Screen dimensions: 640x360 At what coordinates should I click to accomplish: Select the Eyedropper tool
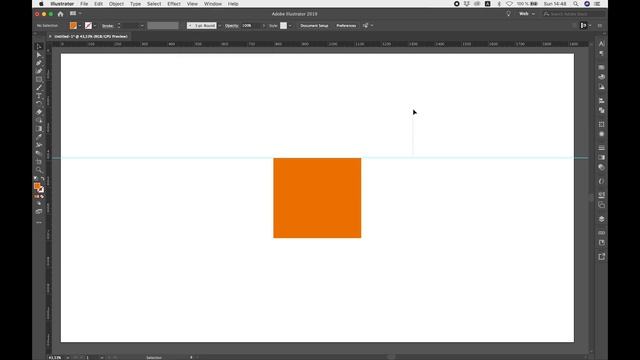point(39,137)
